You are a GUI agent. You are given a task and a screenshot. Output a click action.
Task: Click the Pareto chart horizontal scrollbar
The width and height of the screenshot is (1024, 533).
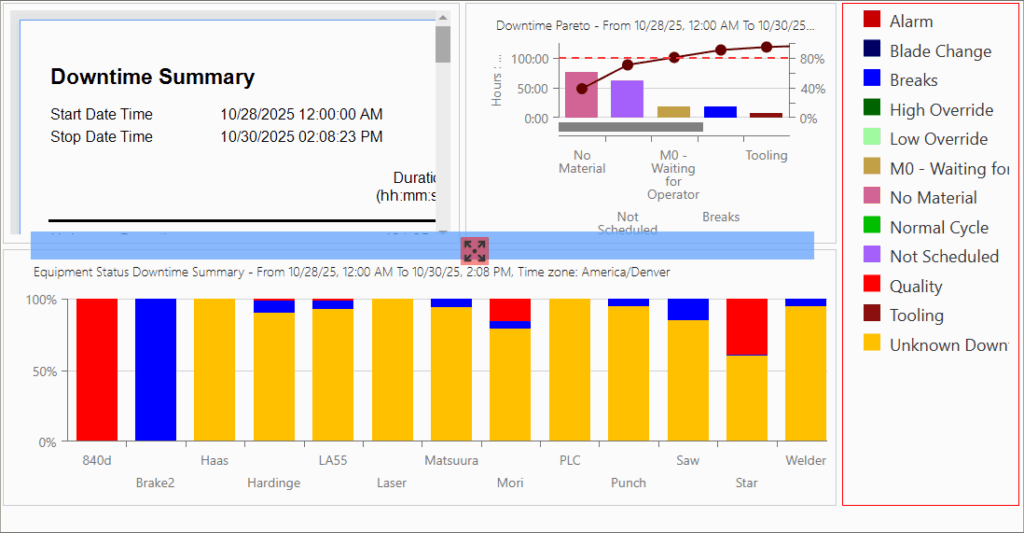coord(630,127)
